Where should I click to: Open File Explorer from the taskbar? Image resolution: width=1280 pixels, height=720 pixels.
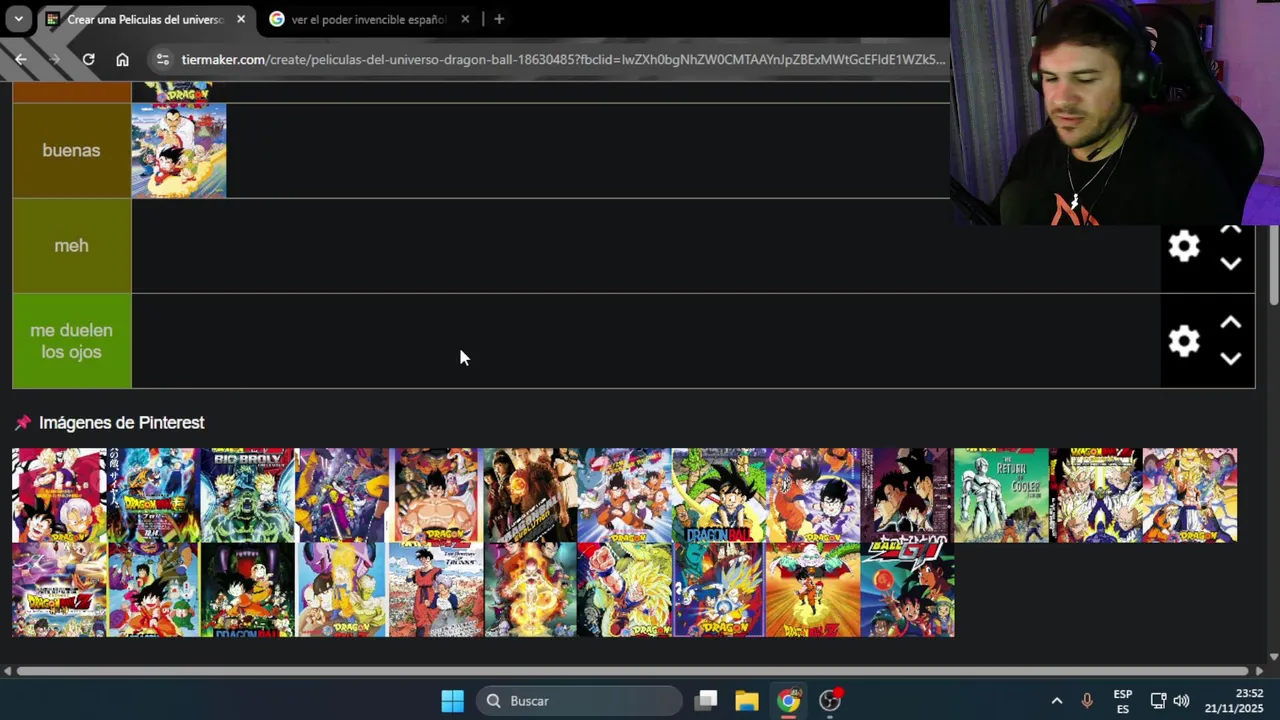[x=747, y=701]
